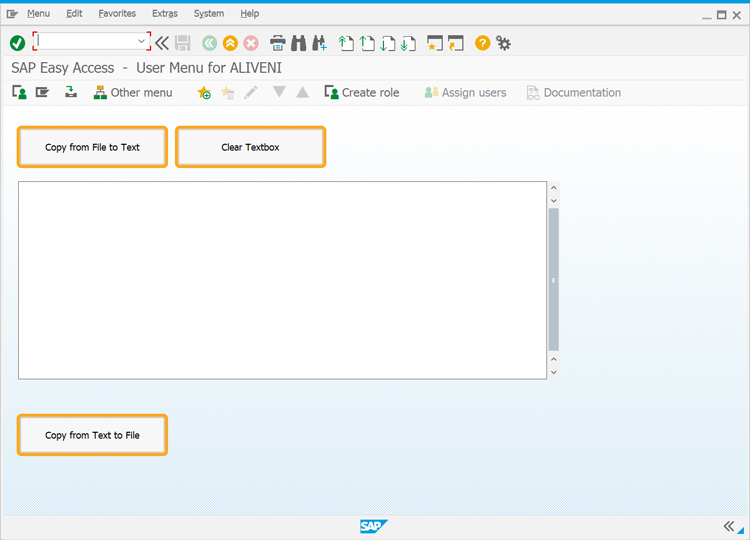Click inside the large text box

pyautogui.click(x=282, y=280)
